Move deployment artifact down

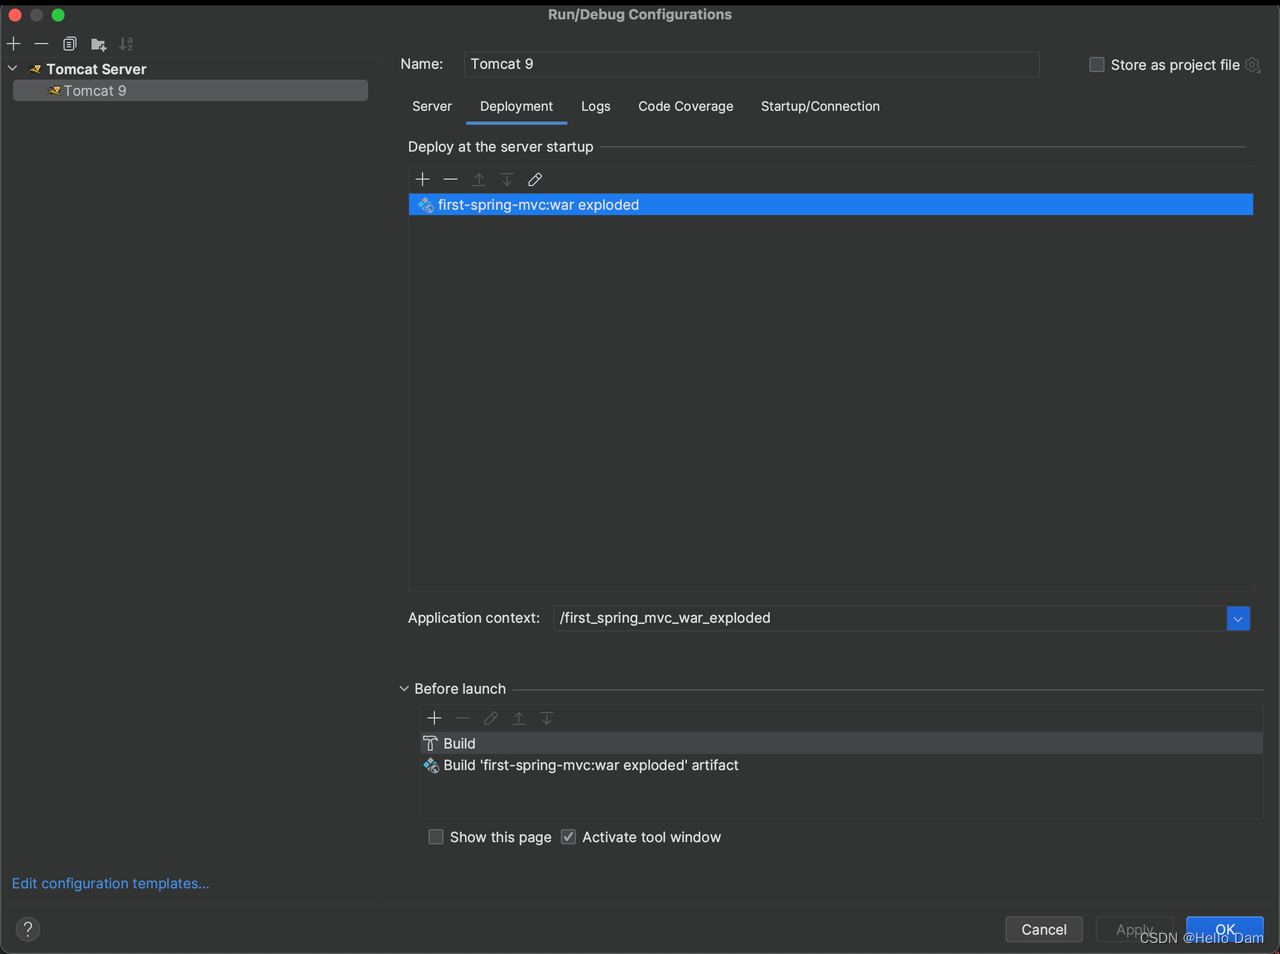point(507,179)
